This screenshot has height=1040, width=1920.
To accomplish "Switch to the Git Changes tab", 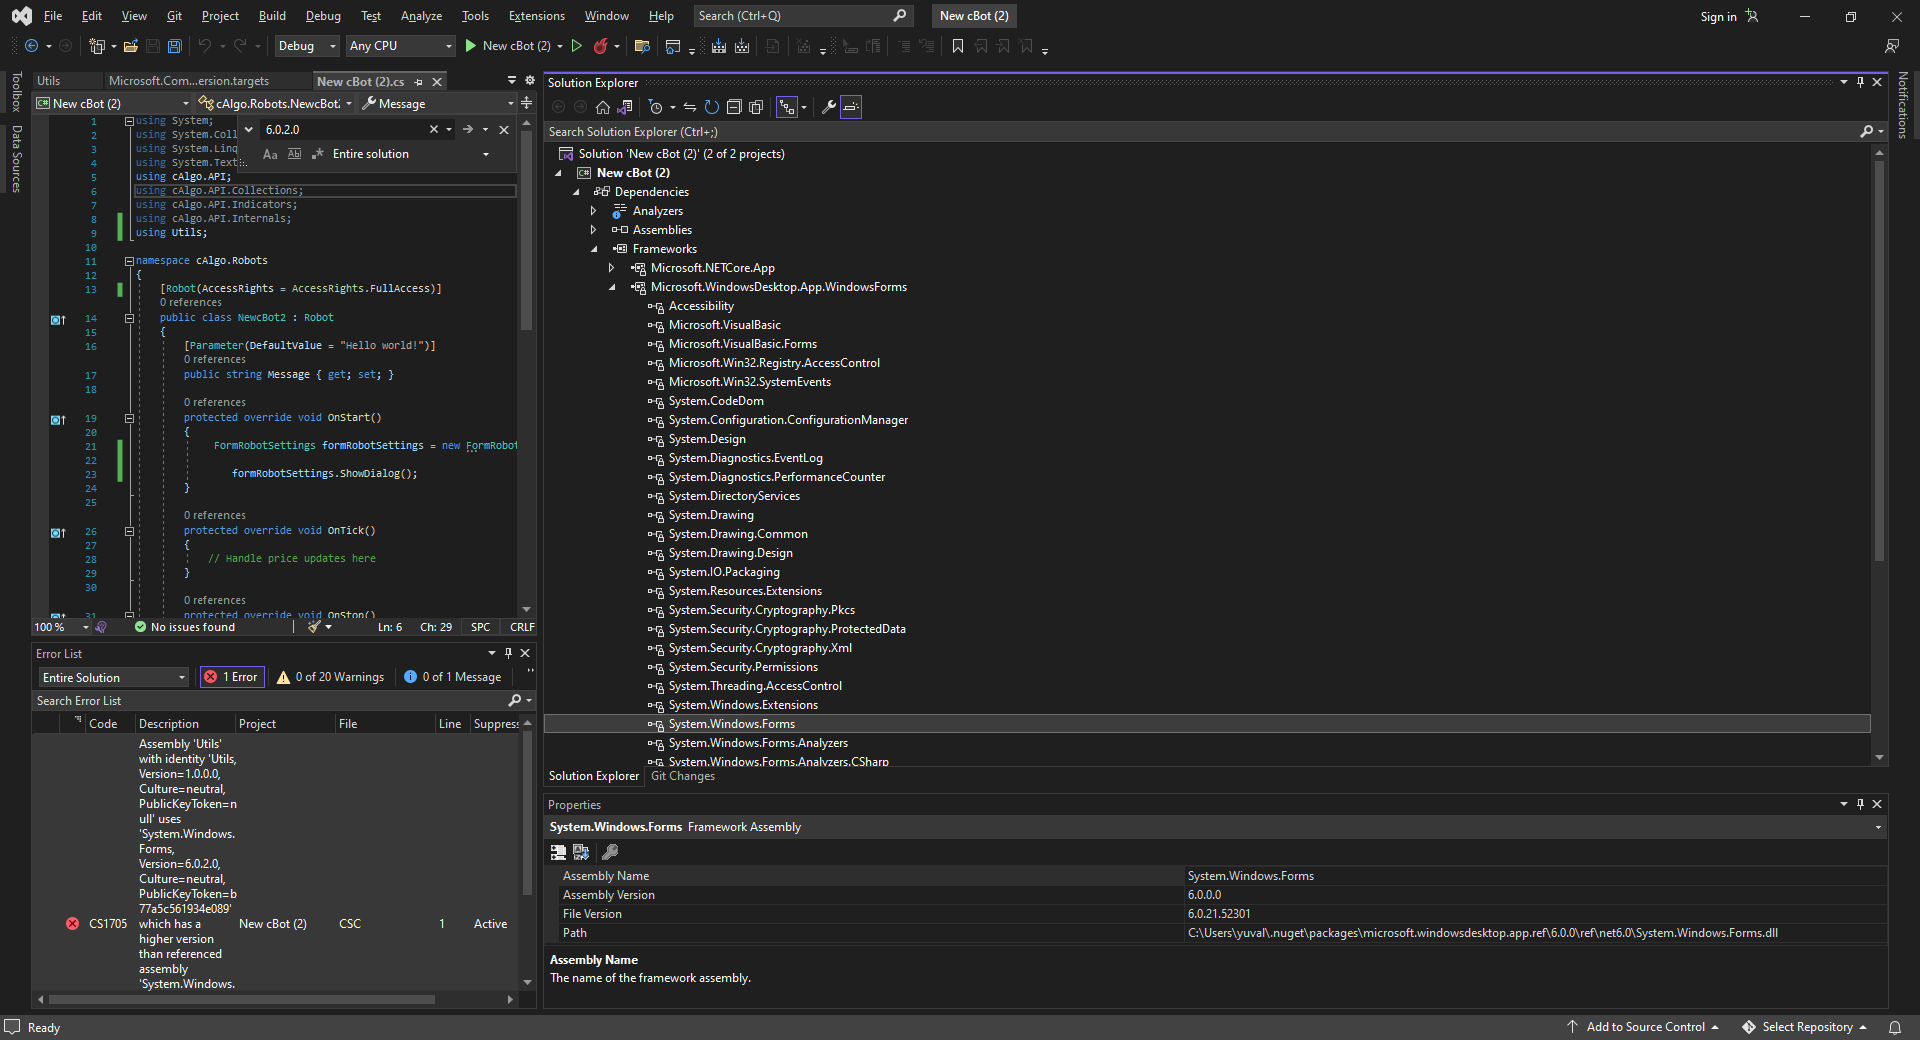I will (683, 776).
